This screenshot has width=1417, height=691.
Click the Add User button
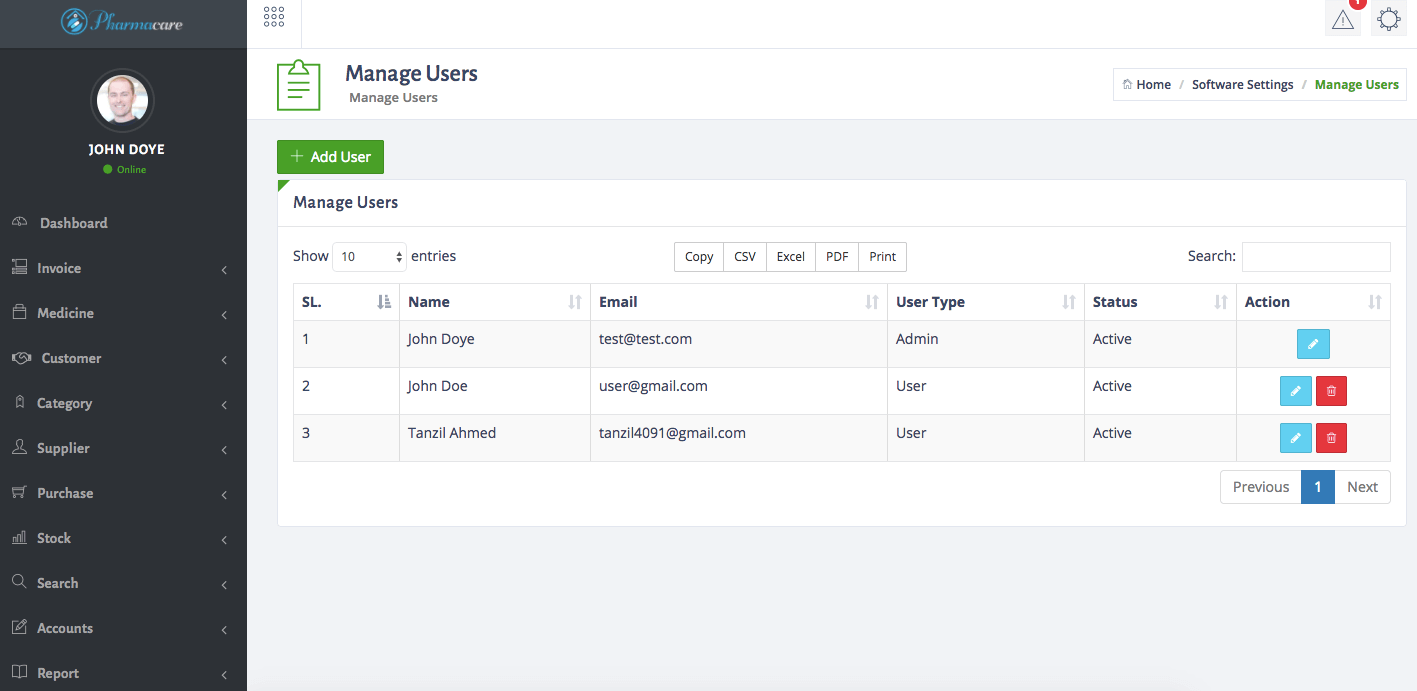click(330, 157)
